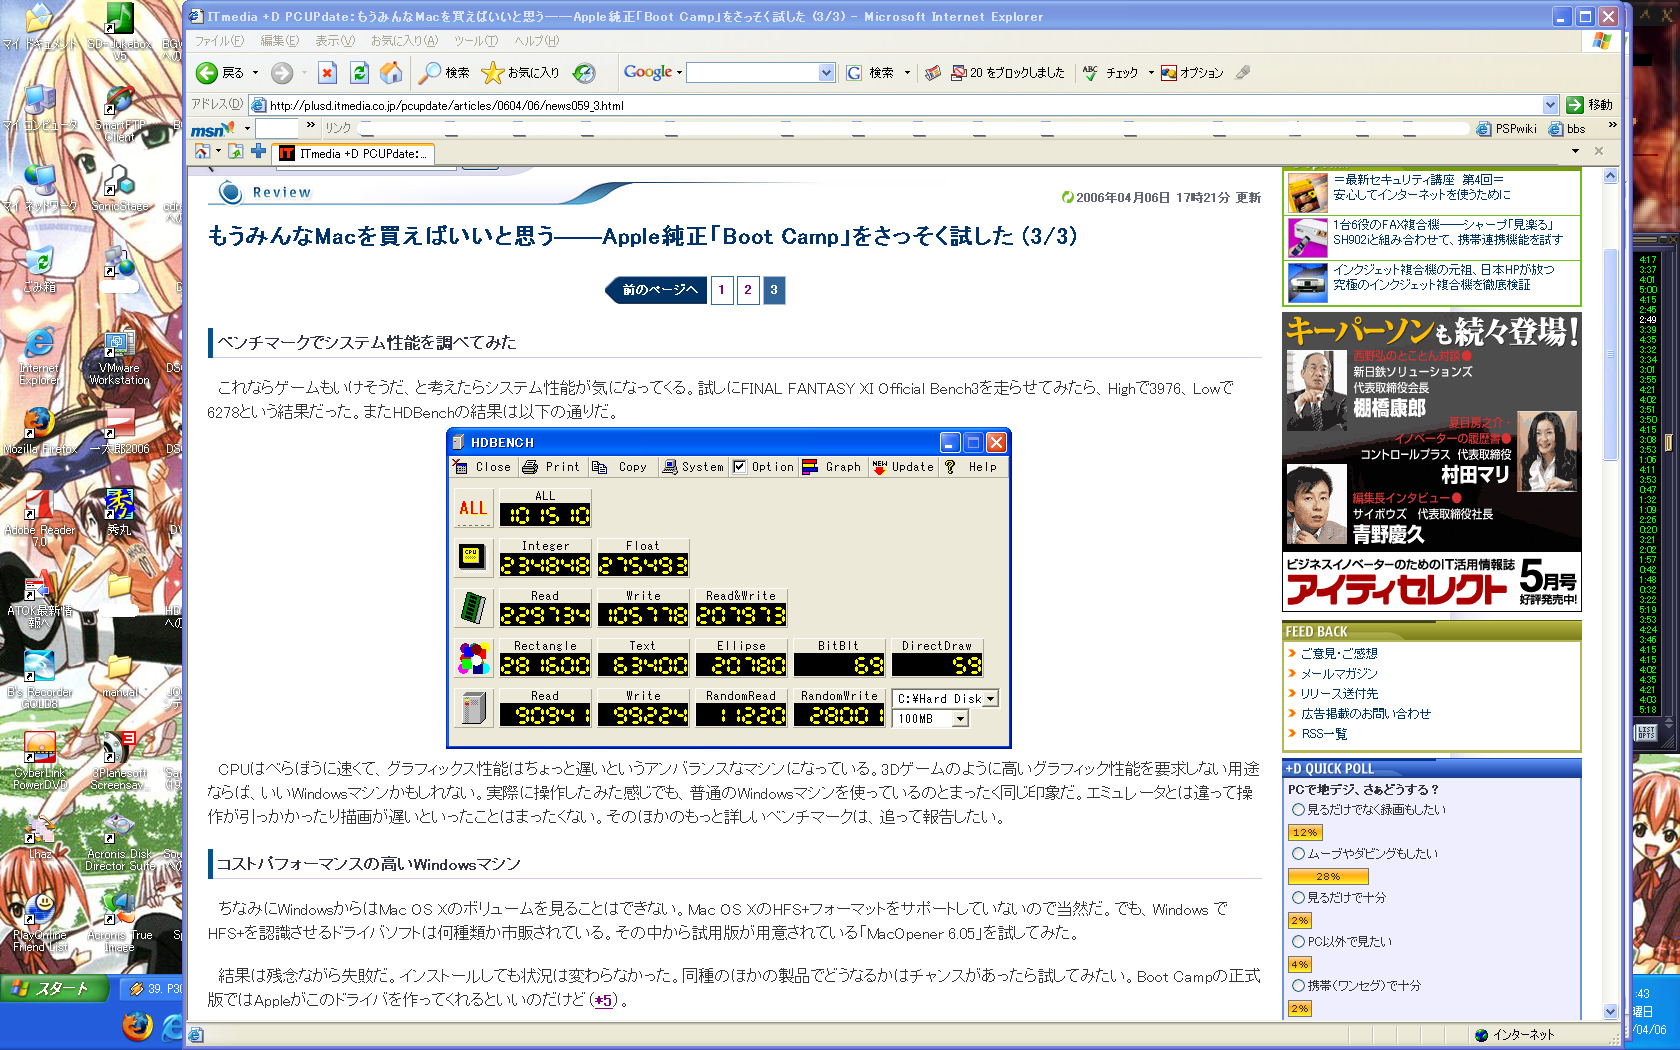
Task: Open the Google search box dropdown
Action: pos(826,73)
